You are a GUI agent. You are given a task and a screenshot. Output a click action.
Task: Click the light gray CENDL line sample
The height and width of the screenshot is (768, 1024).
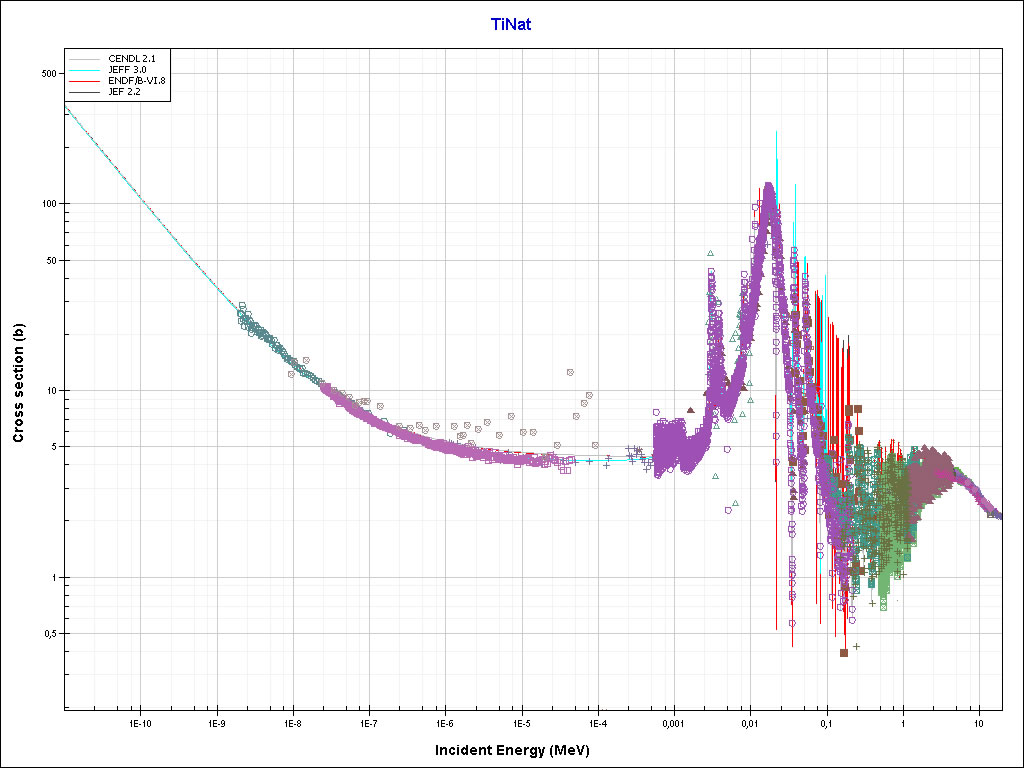point(85,59)
